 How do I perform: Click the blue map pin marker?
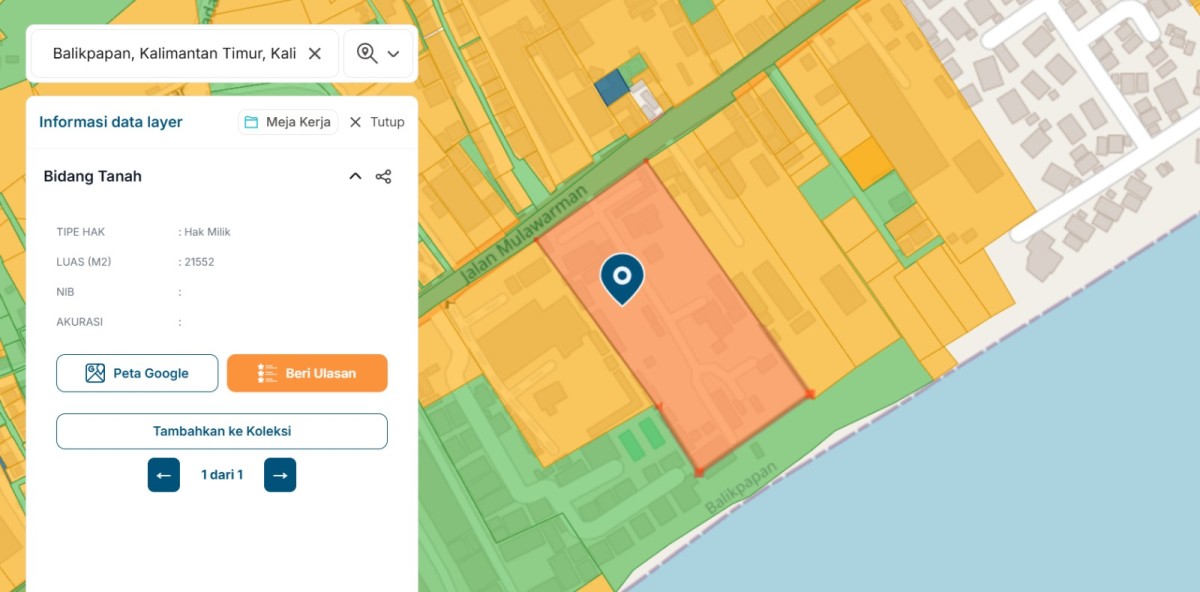pos(622,277)
